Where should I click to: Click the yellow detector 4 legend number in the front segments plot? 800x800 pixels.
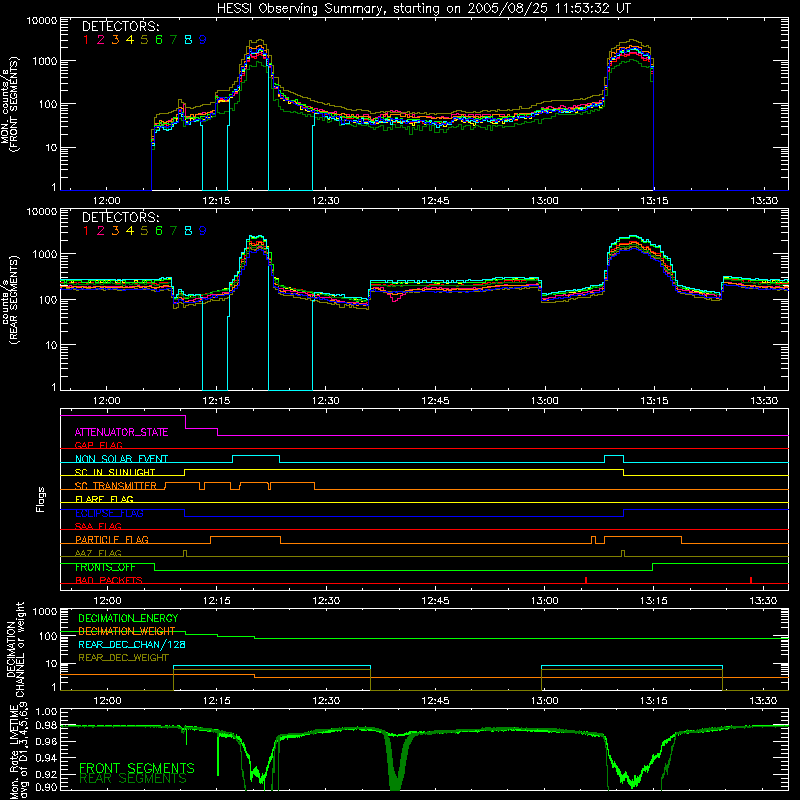click(130, 40)
